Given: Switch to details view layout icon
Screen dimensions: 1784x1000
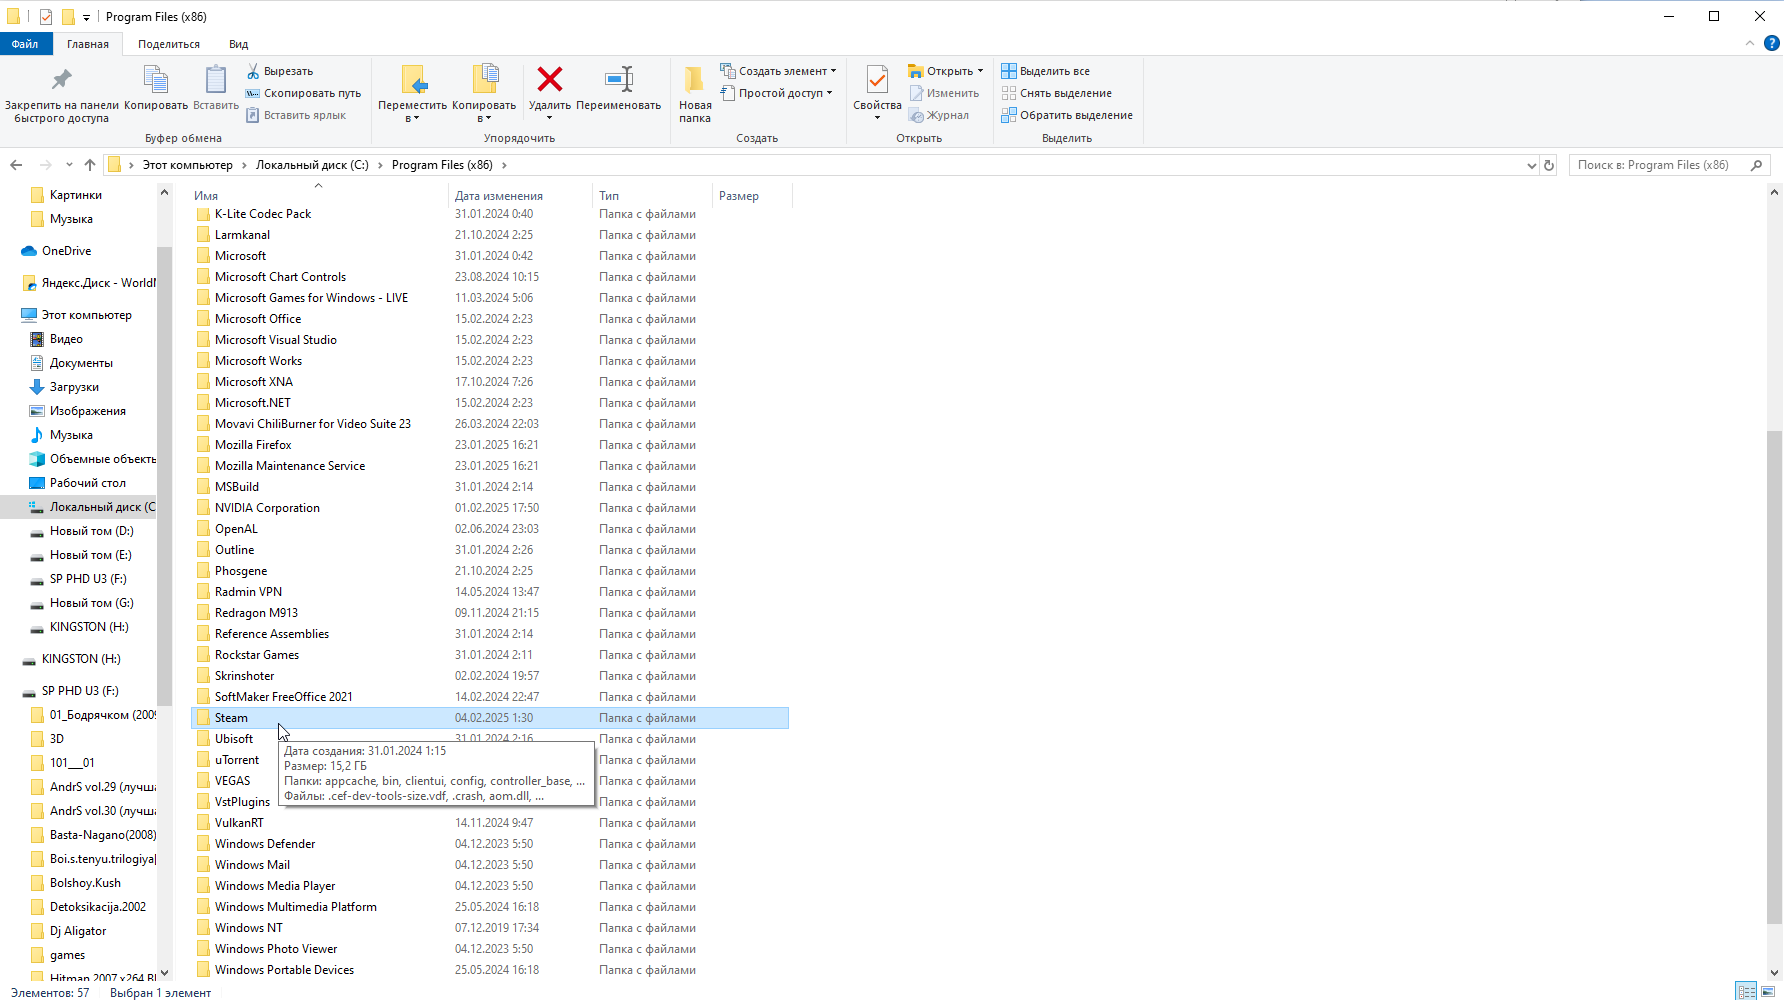Looking at the screenshot, I should [1746, 991].
